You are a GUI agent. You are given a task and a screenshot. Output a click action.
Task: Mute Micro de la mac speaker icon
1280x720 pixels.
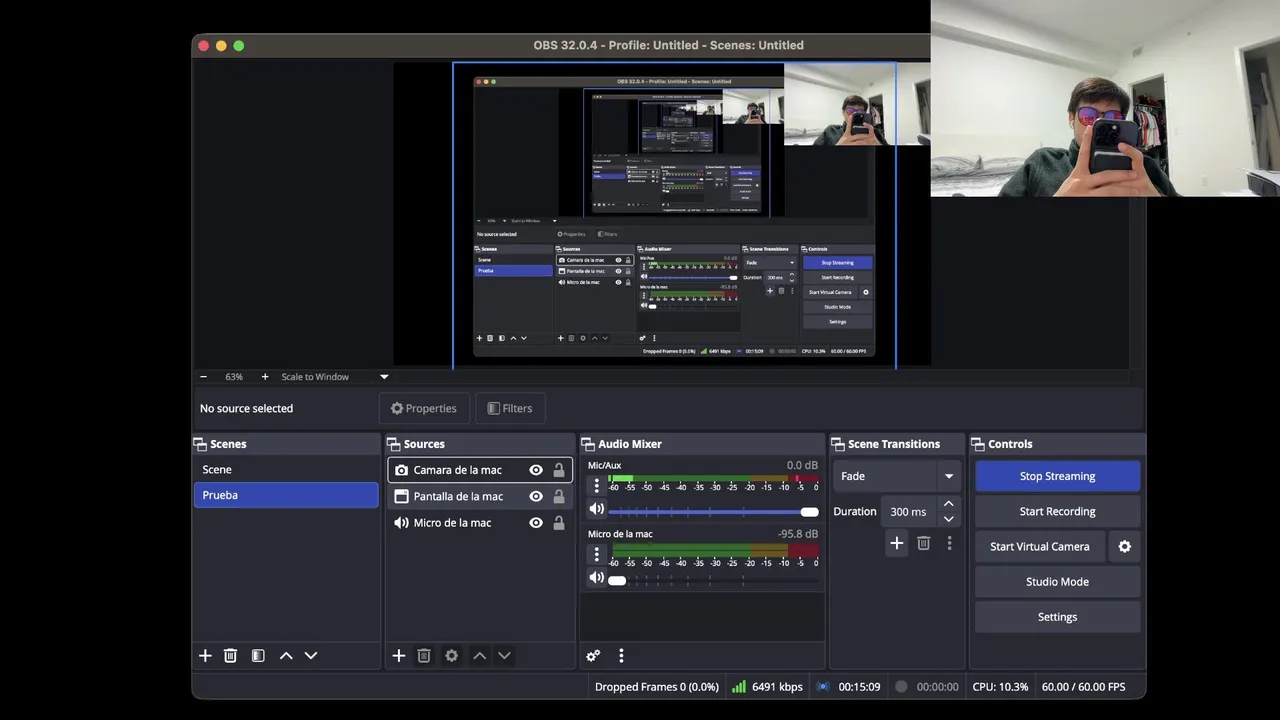(x=597, y=578)
